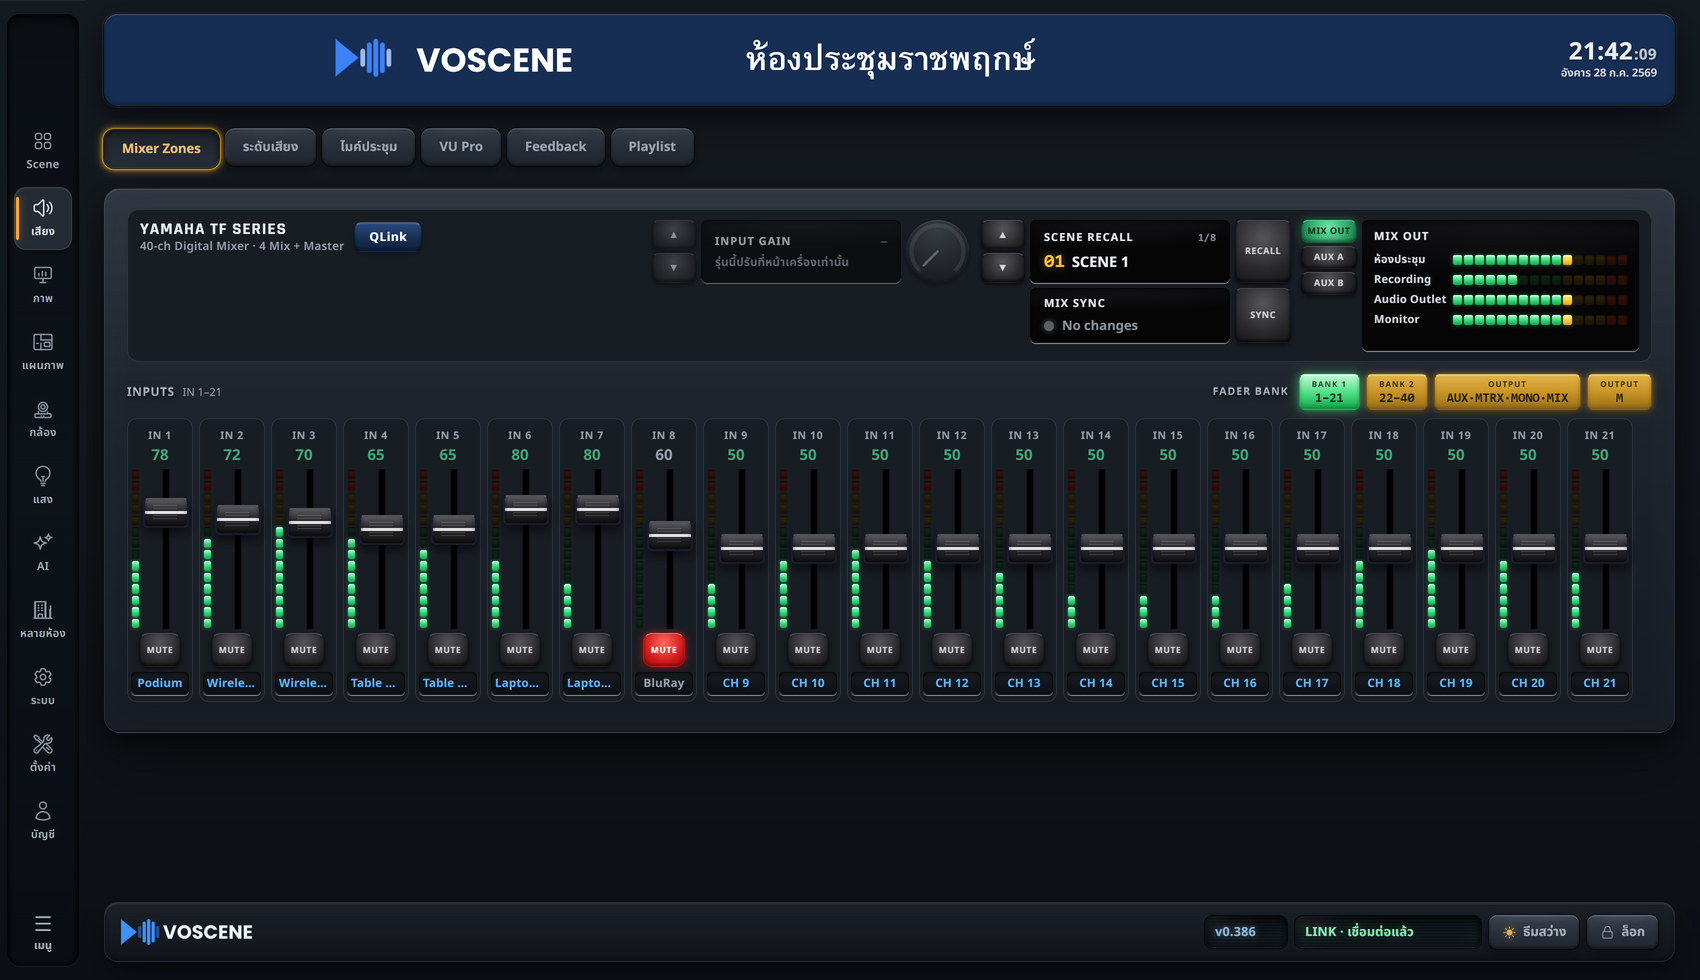
Task: Click the BluRay channel name label
Action: (x=664, y=683)
